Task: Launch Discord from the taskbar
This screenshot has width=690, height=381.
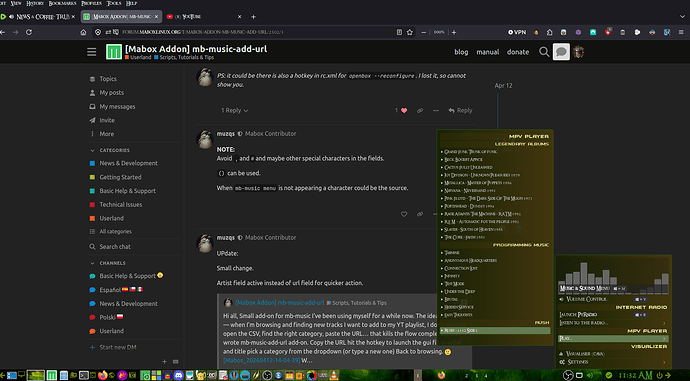Action: coord(178,375)
